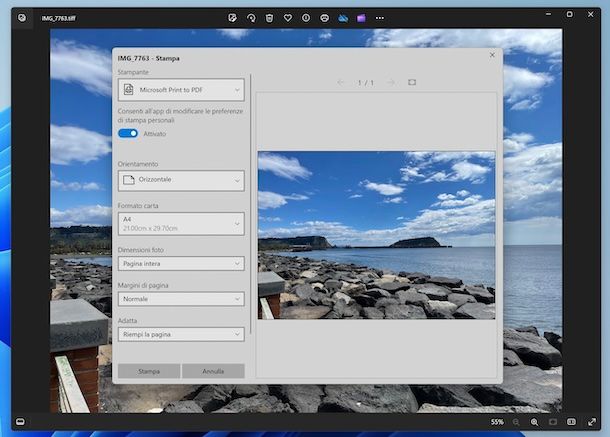Click the IMG_7763.tiff file name in the title bar
The height and width of the screenshot is (437, 610).
pos(59,18)
